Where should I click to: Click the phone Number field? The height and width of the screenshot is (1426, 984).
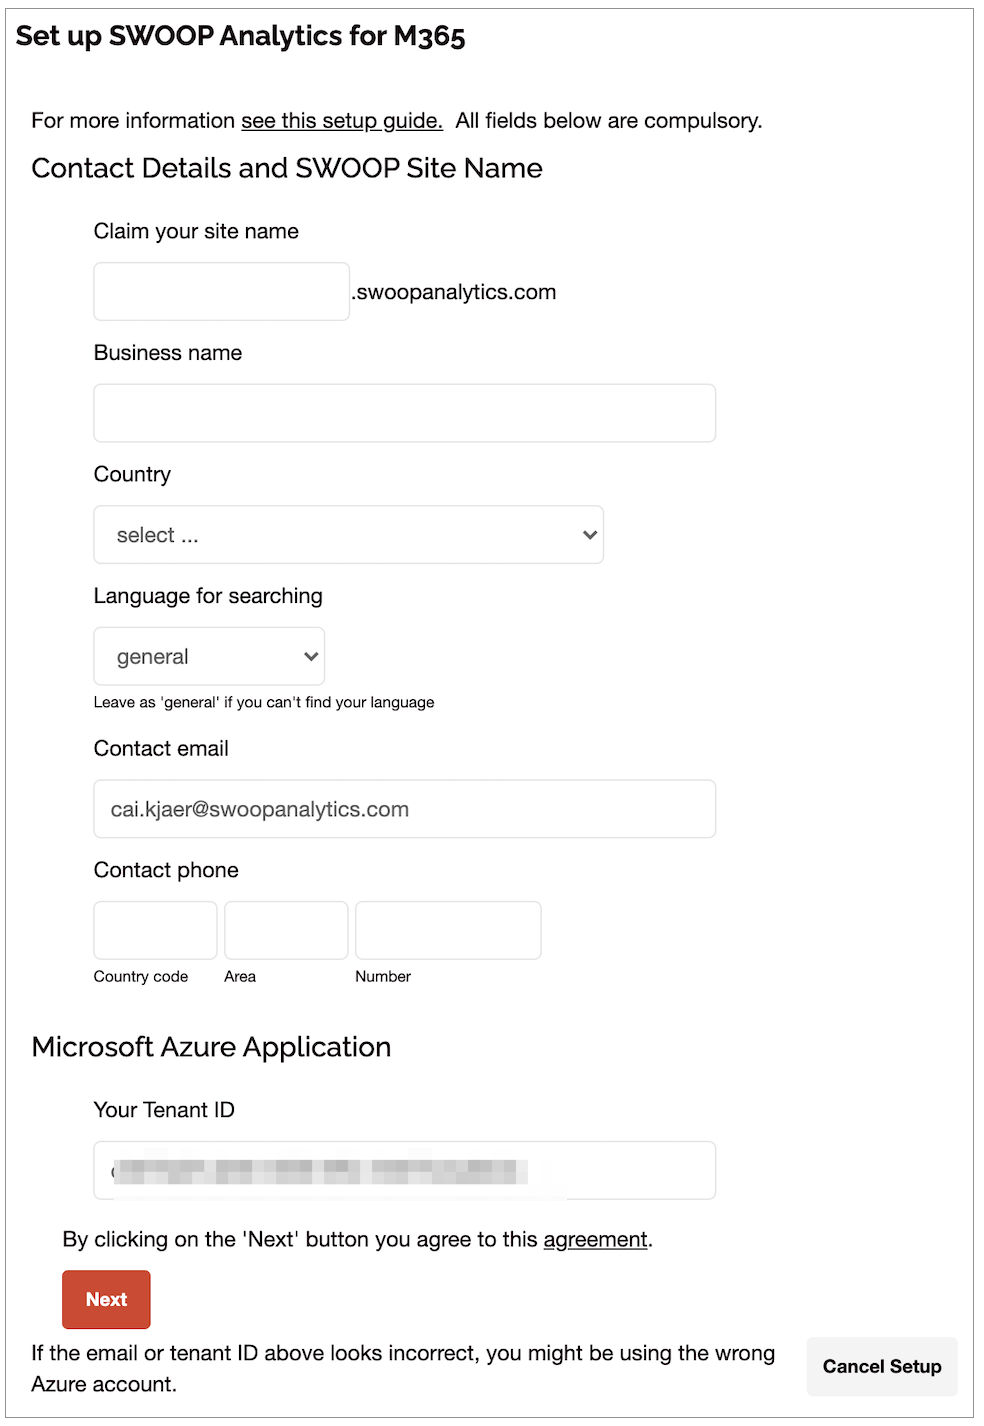click(448, 930)
